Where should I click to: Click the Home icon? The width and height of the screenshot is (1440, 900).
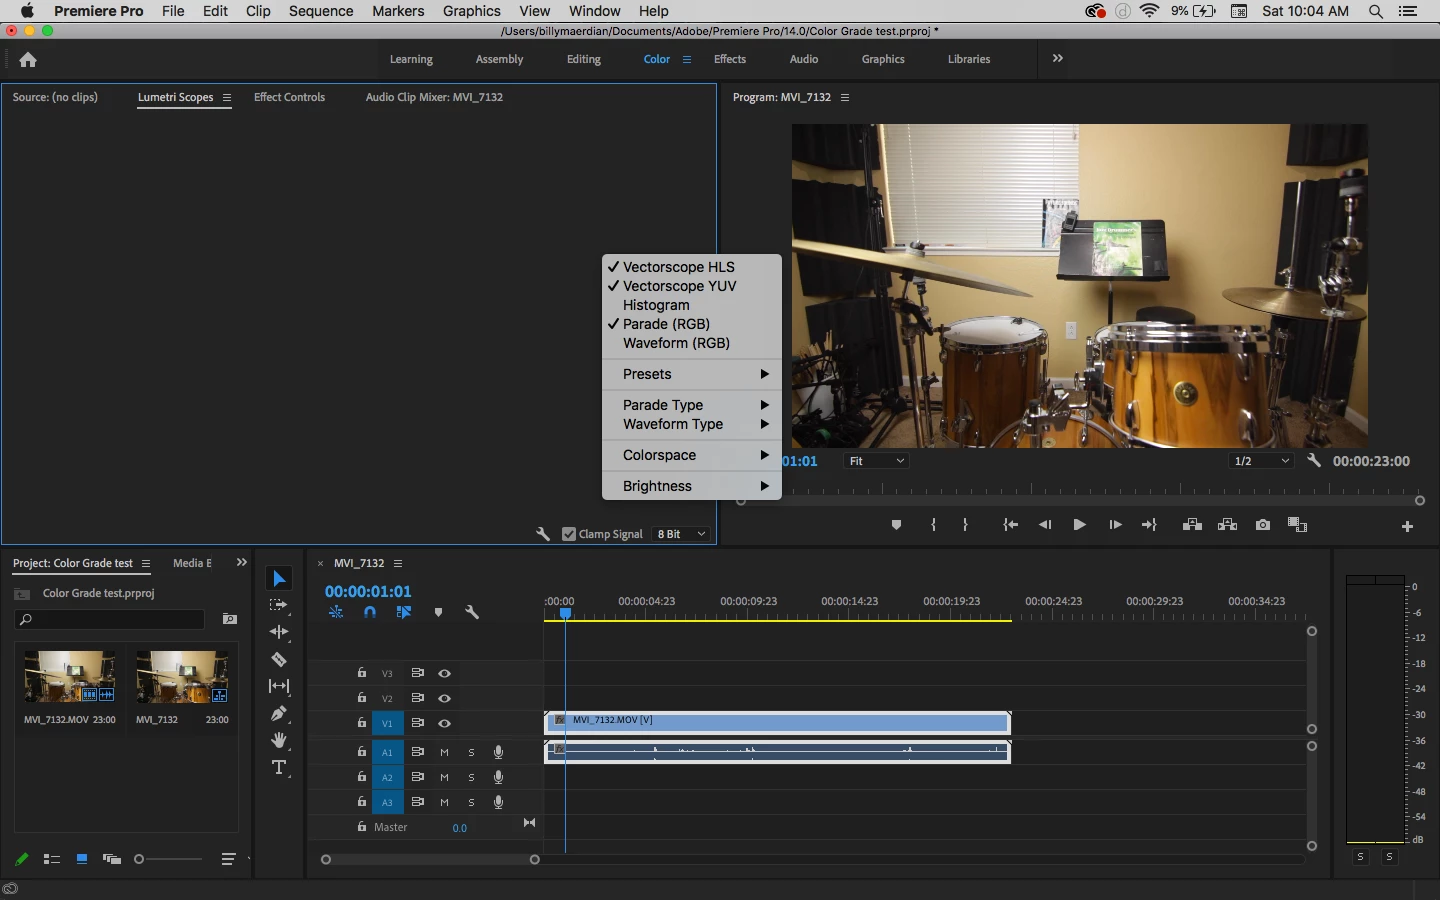coord(28,60)
